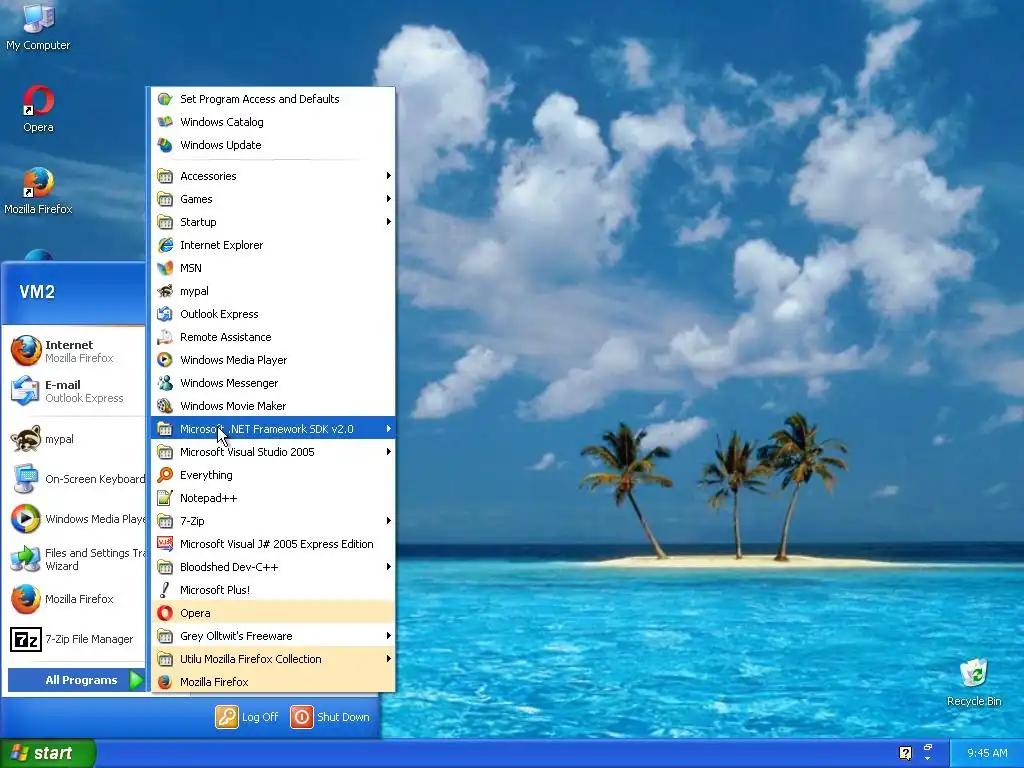Expand the 7-Zip submenu arrow

[x=389, y=520]
